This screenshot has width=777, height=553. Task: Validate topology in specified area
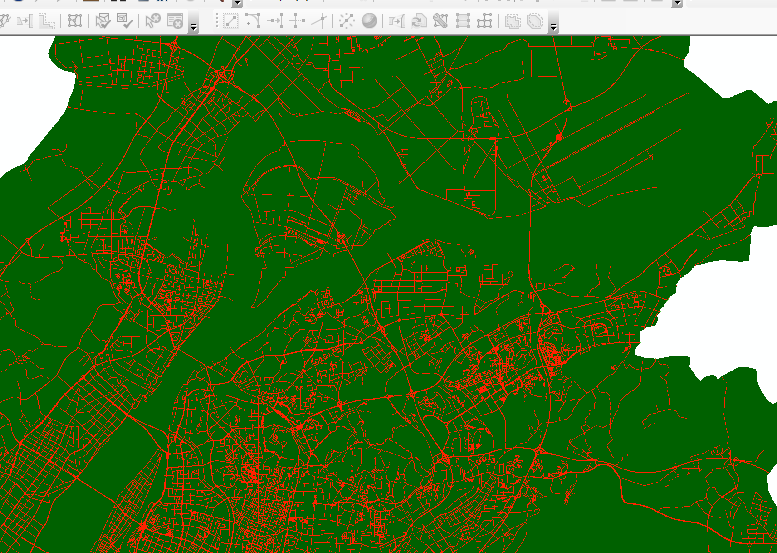(x=103, y=20)
